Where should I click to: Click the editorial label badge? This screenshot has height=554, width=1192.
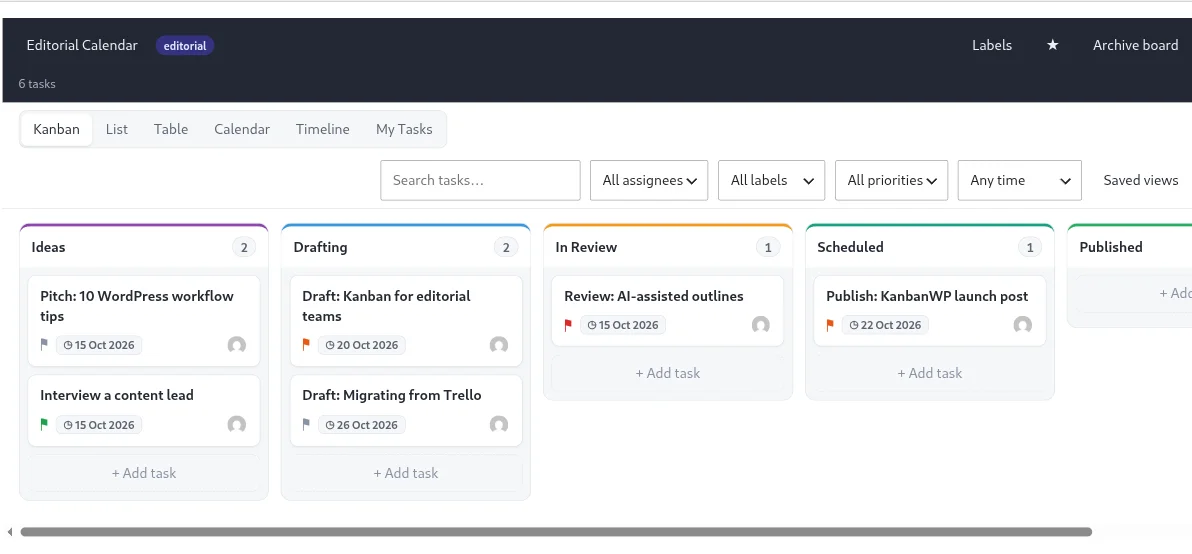click(x=185, y=46)
